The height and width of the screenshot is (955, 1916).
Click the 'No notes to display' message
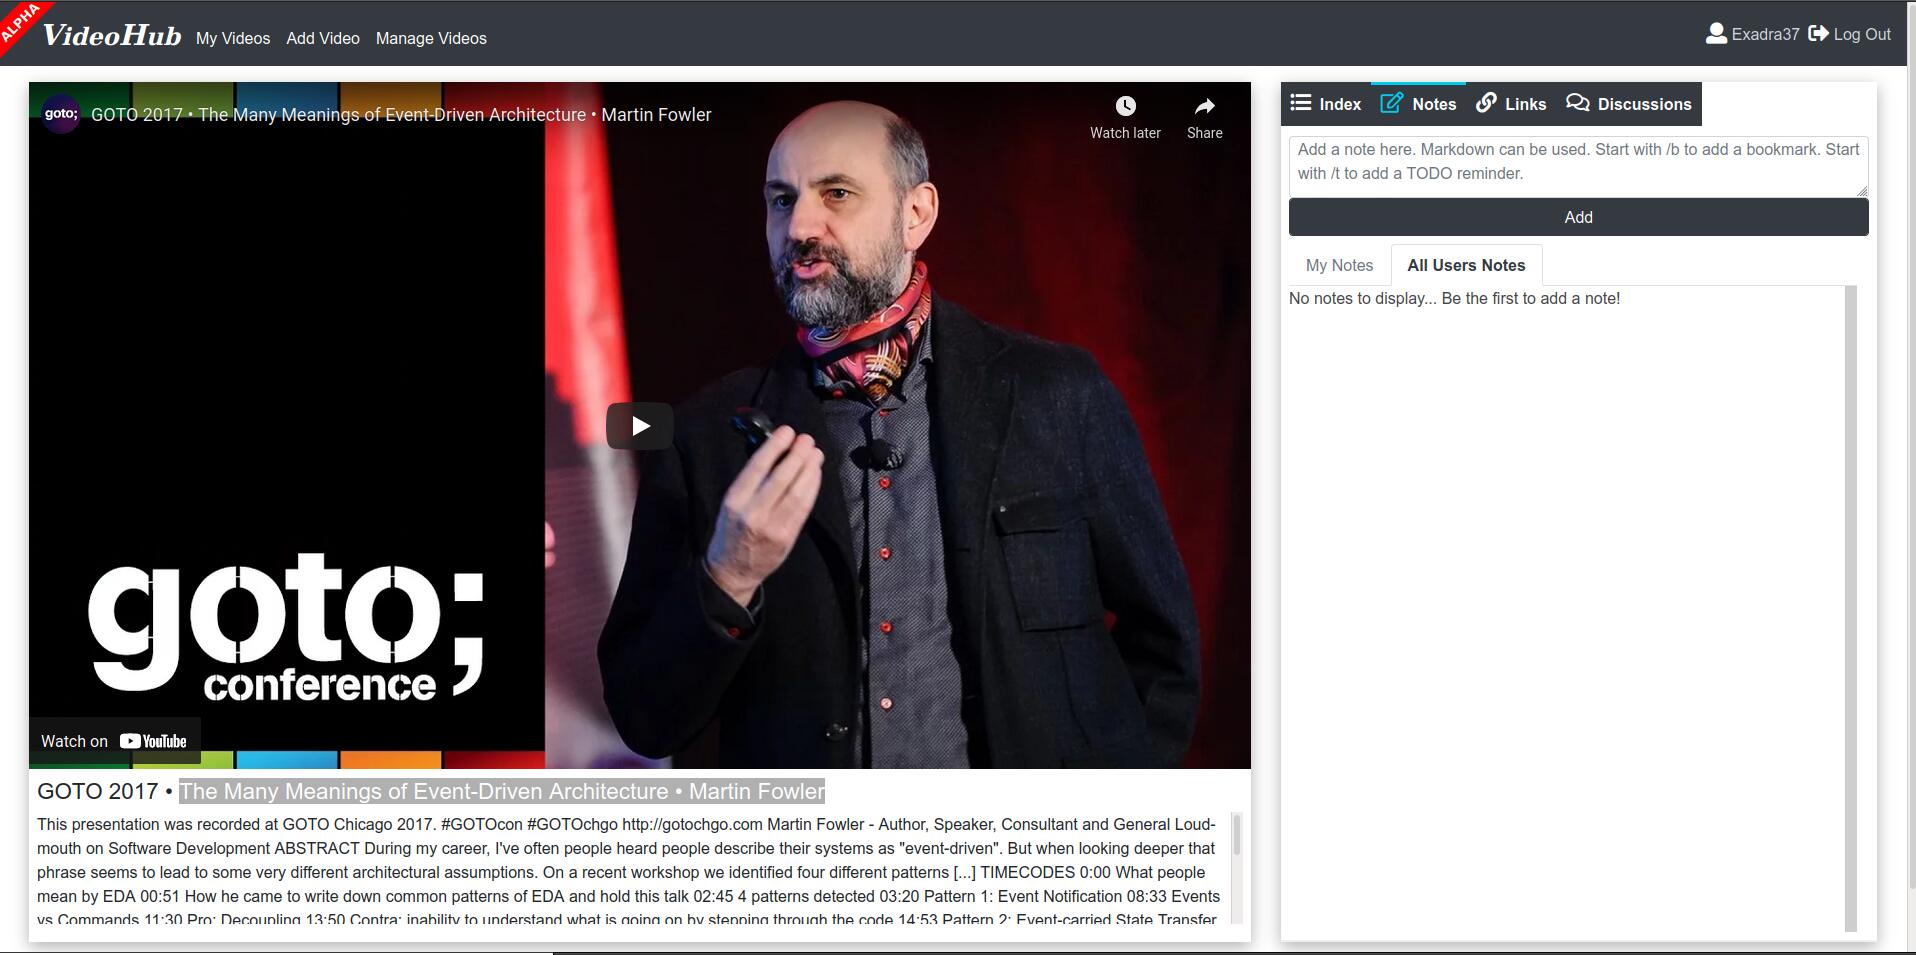[x=1454, y=298]
